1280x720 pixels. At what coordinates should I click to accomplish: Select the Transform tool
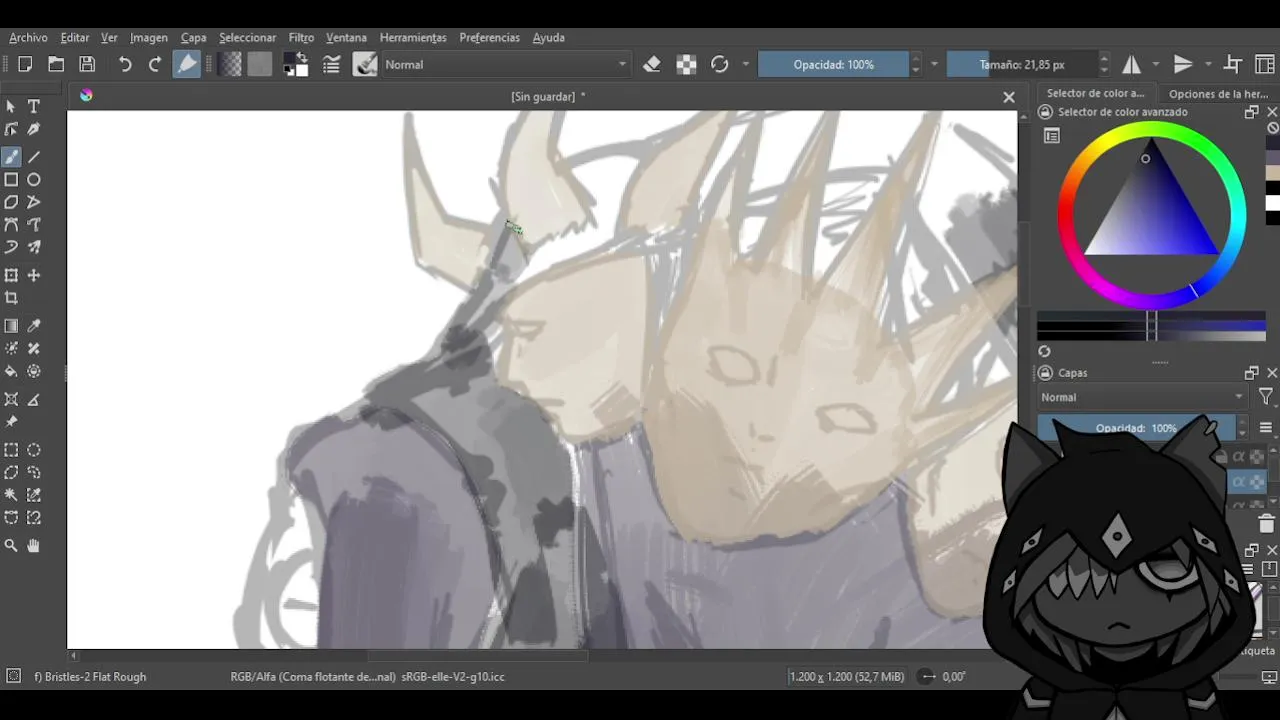point(11,275)
